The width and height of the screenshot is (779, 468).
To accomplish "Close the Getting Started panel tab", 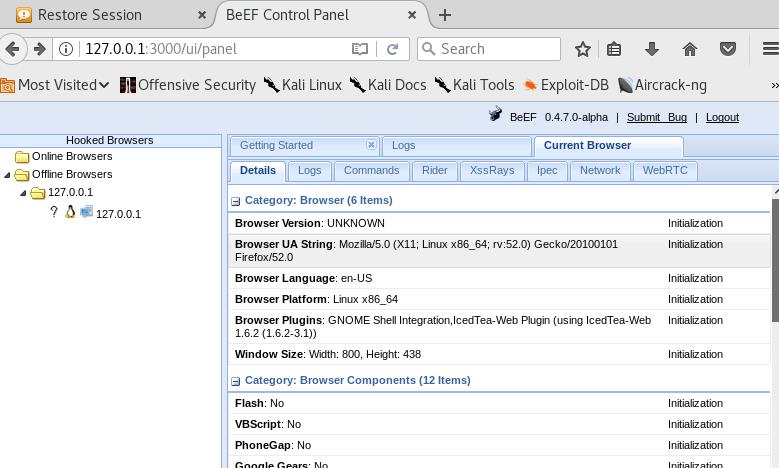I will [x=371, y=145].
